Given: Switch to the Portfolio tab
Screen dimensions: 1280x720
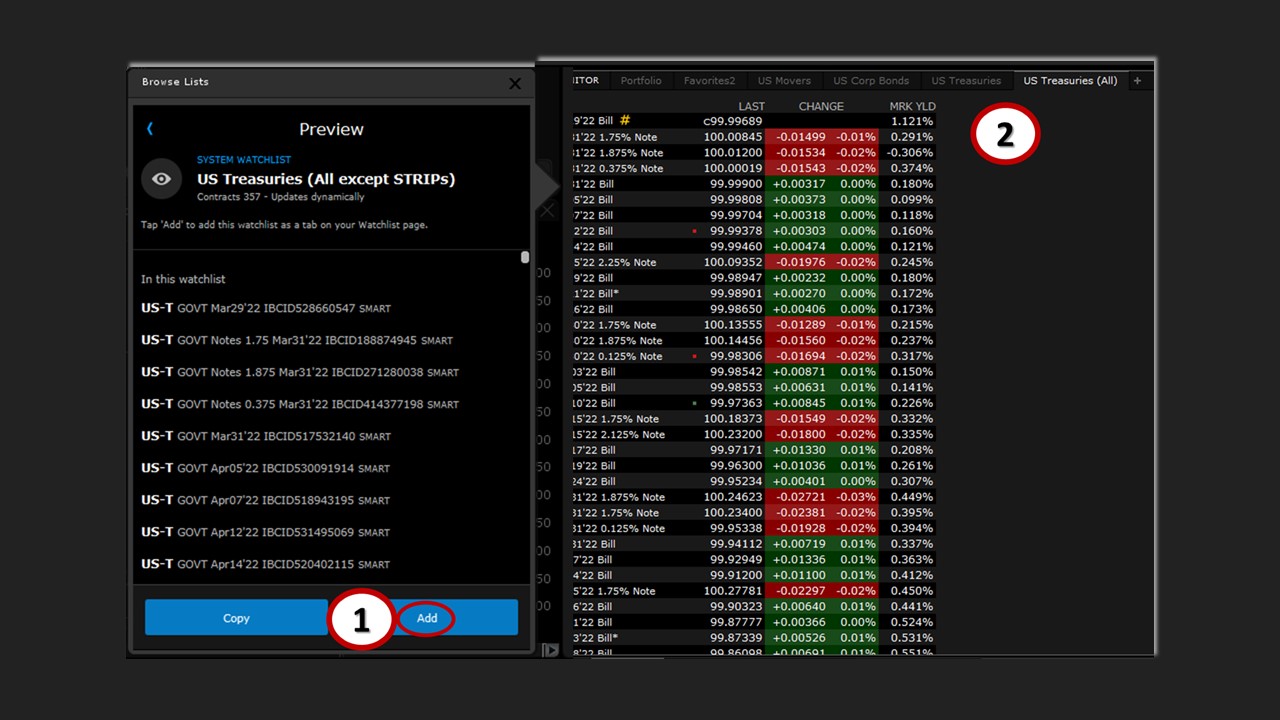Looking at the screenshot, I should 641,81.
